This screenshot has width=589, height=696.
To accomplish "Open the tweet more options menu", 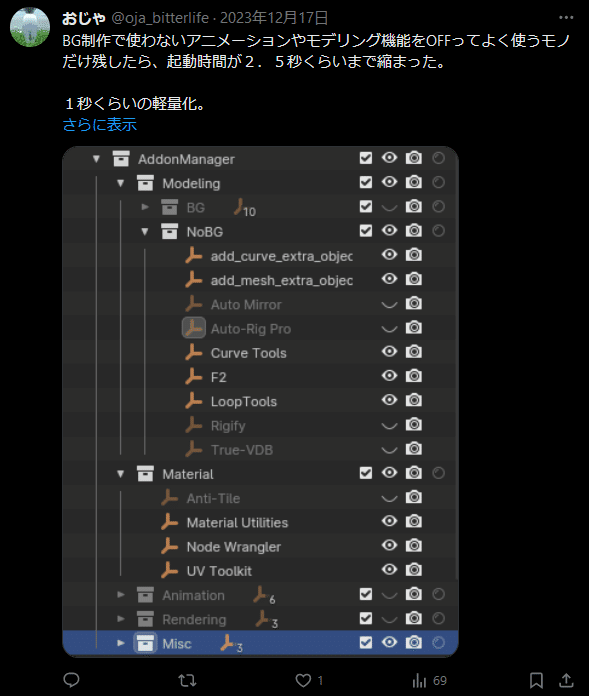I will [566, 18].
